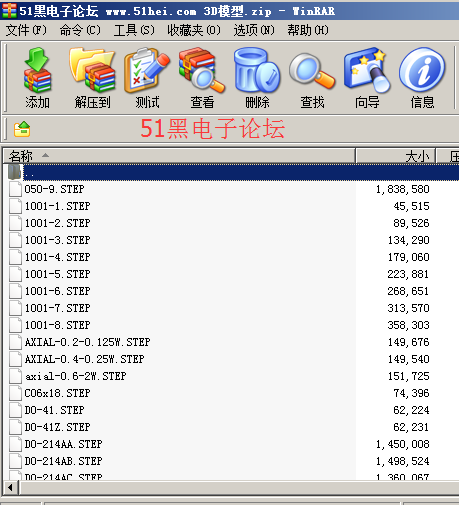
Task: Select the file icon of 1001-1.STEP
Action: tap(15, 206)
